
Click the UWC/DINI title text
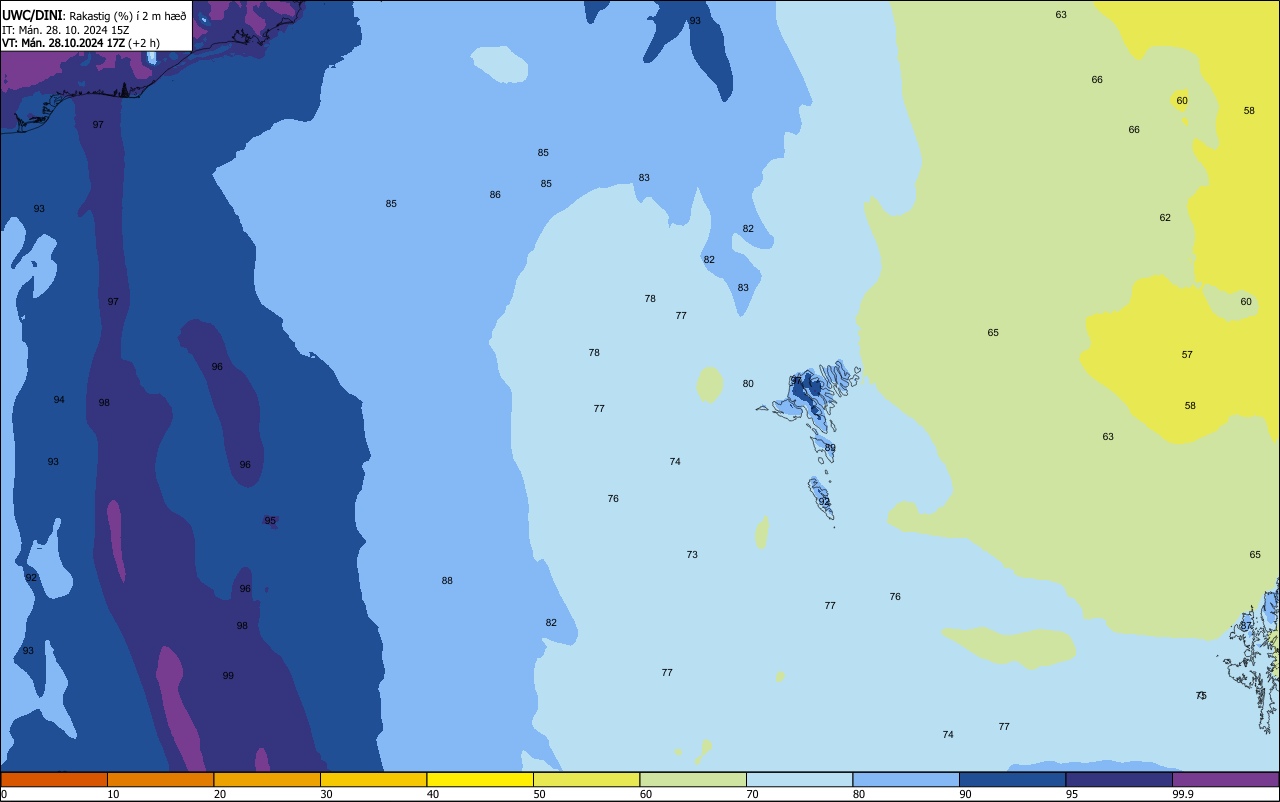[32, 15]
